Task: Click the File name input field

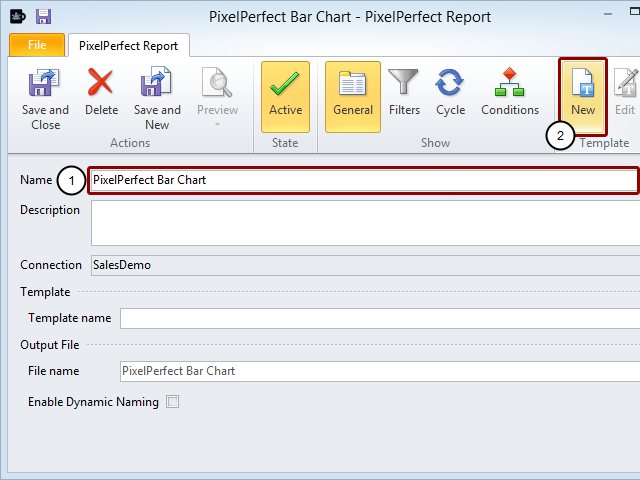Action: pyautogui.click(x=380, y=371)
